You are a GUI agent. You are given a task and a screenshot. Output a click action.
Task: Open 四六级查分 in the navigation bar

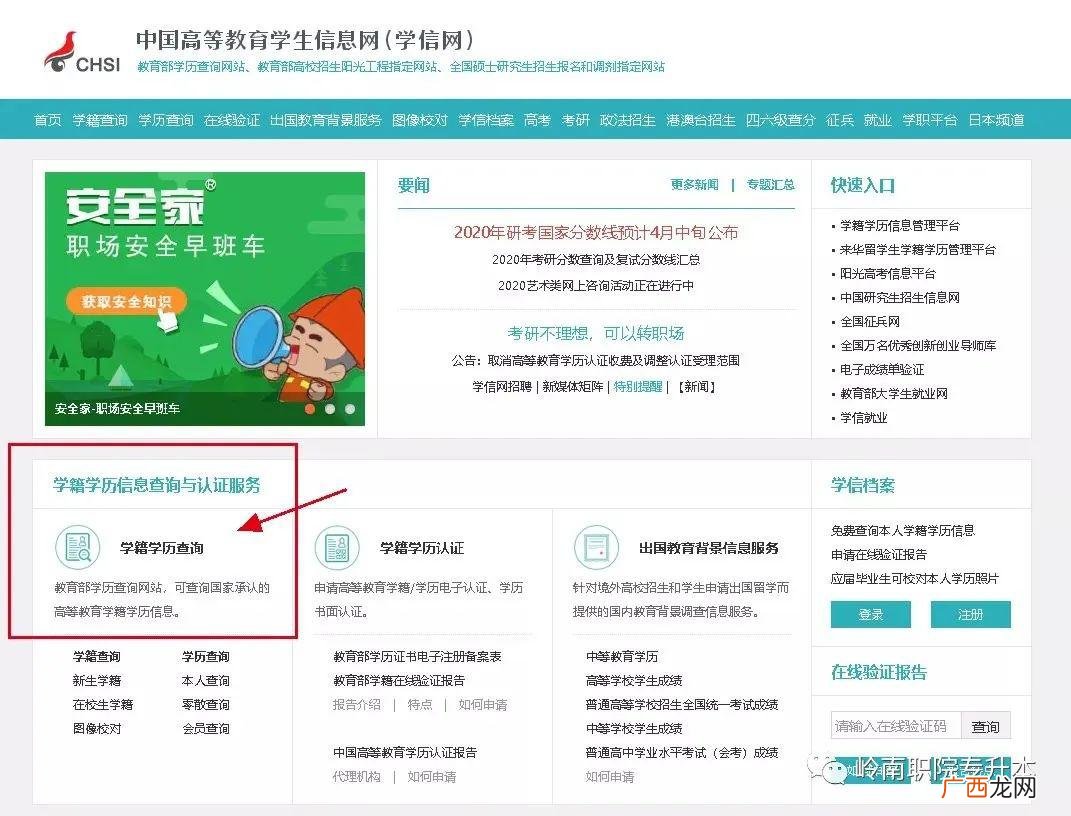pyautogui.click(x=781, y=120)
